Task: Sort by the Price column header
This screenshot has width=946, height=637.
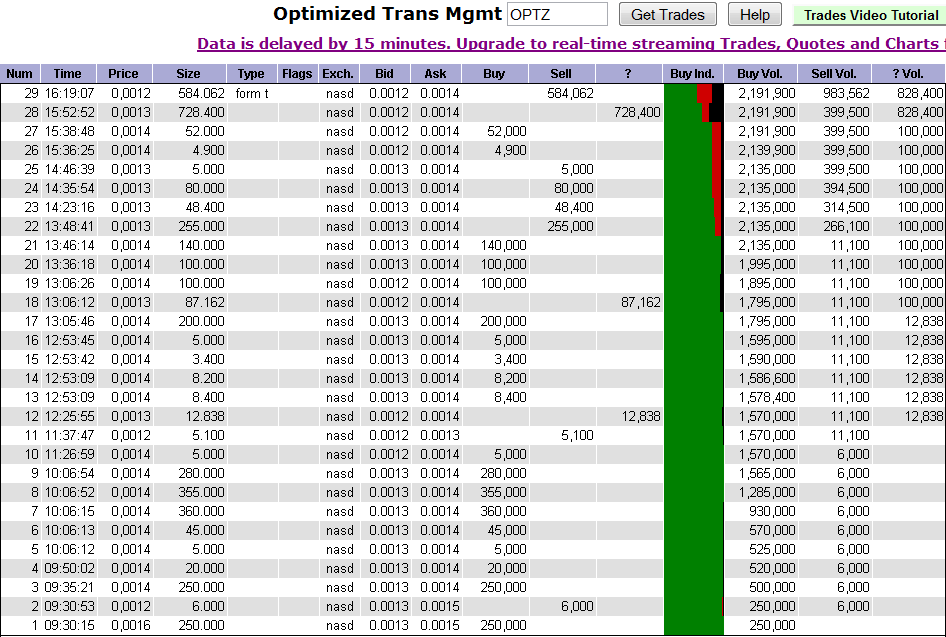Action: click(122, 72)
